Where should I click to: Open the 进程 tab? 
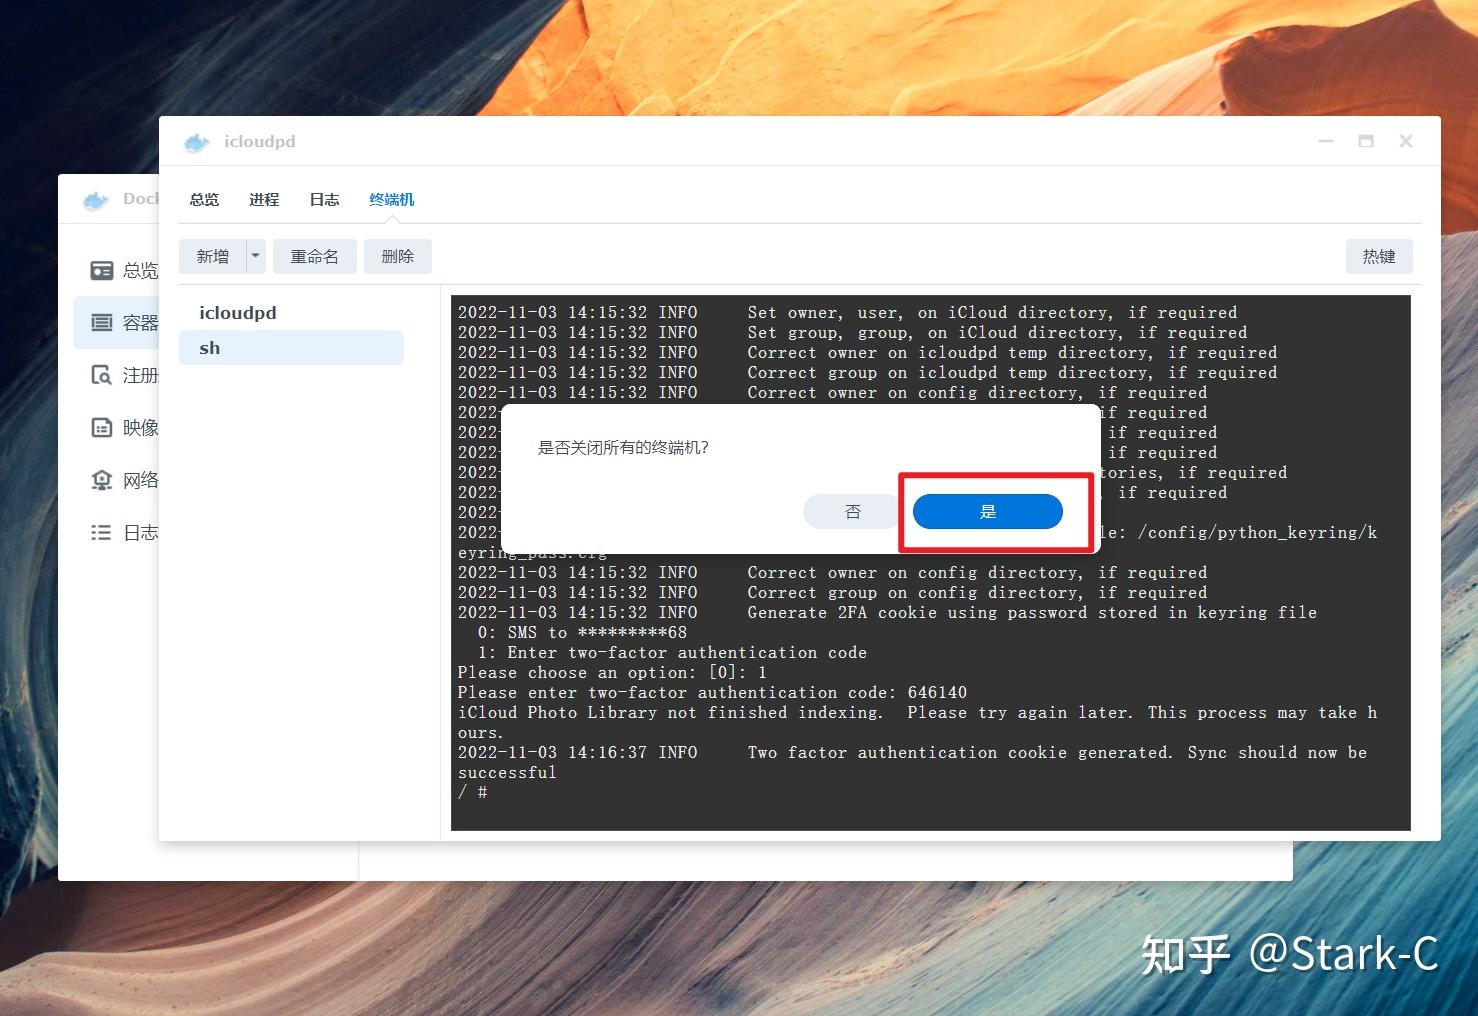[263, 199]
